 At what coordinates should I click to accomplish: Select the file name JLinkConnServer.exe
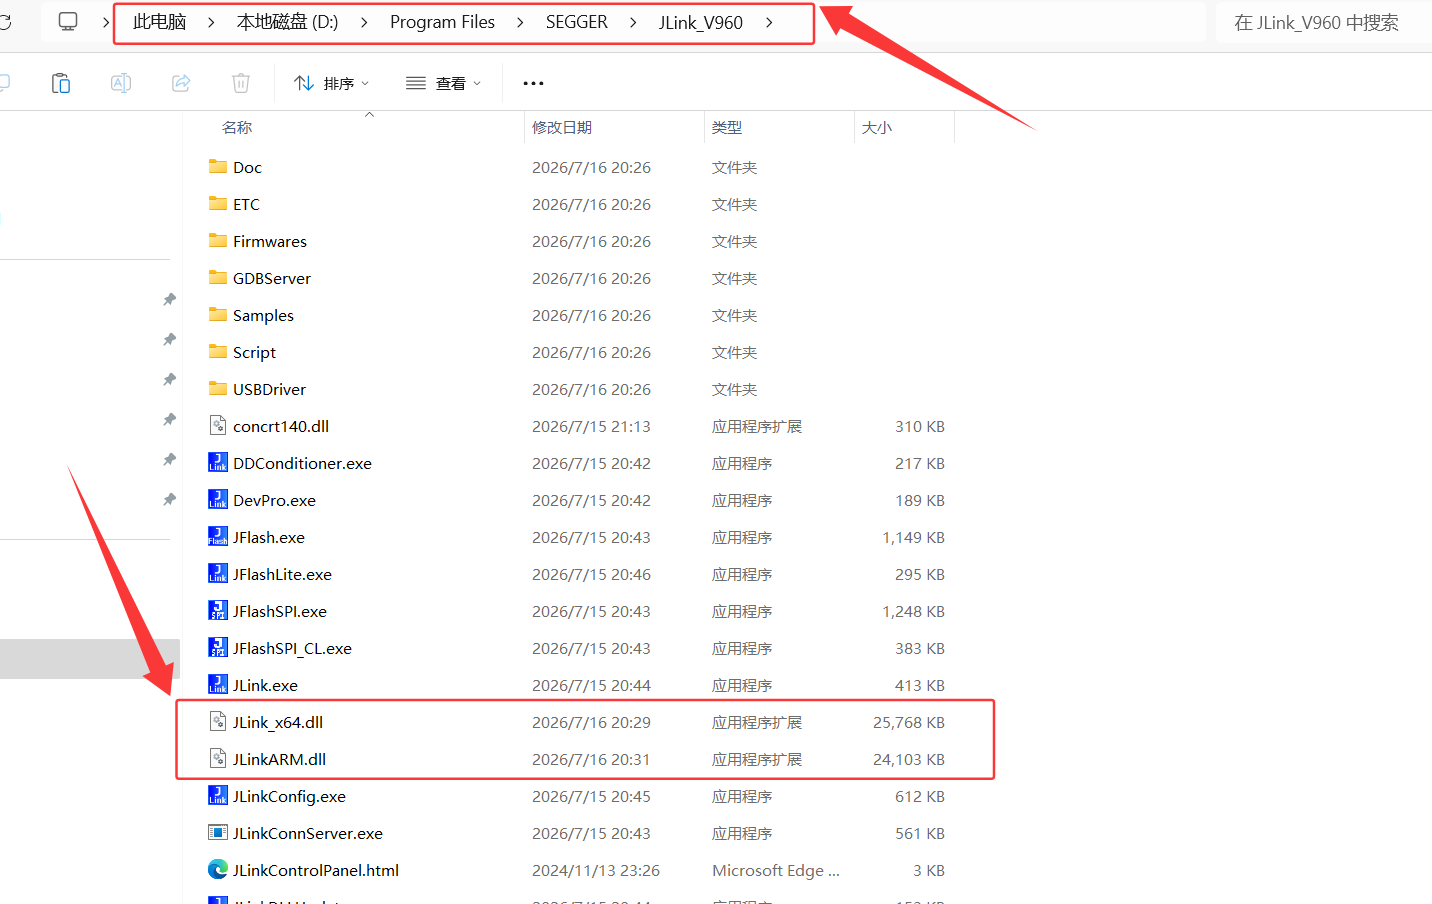pyautogui.click(x=308, y=833)
